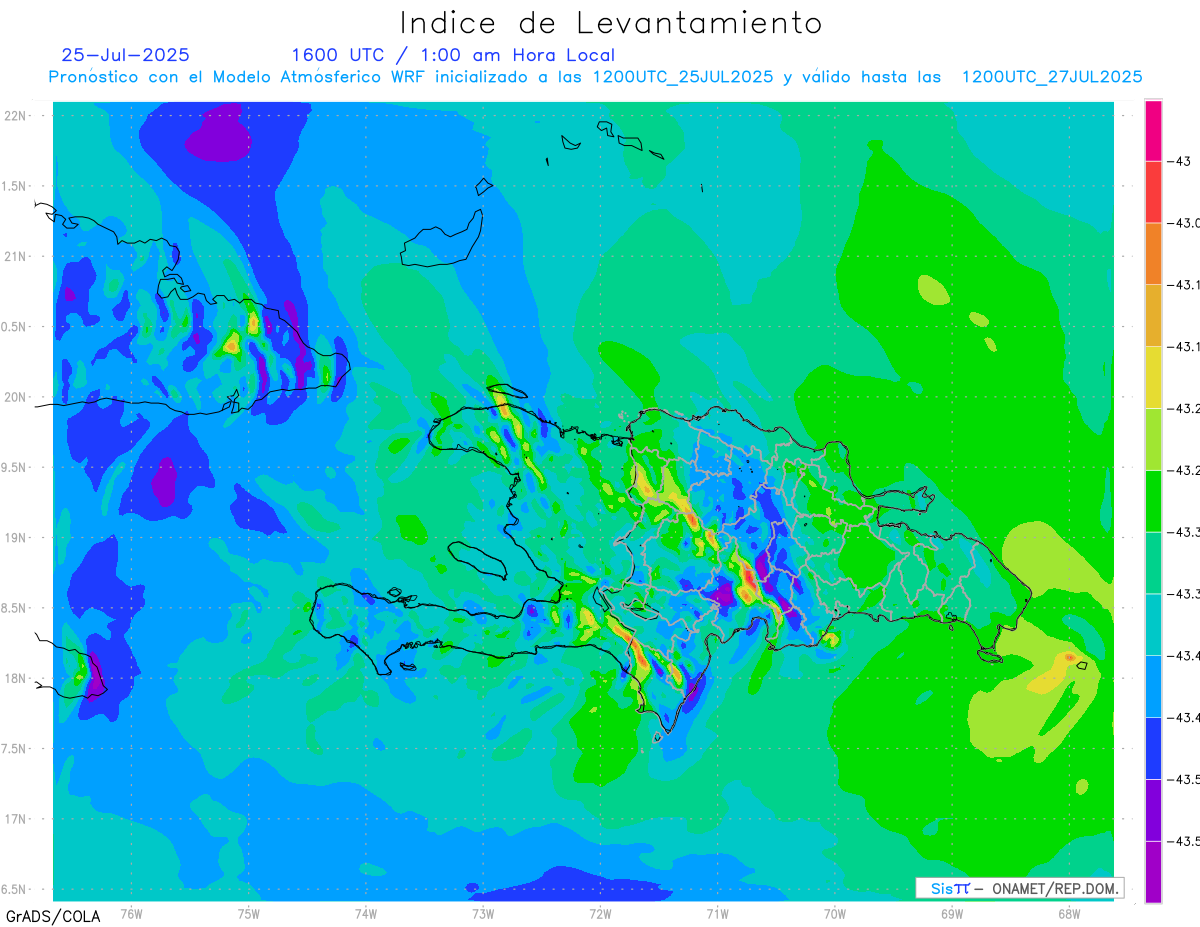Click the pink swatch atop the color scale
Image resolution: width=1200 pixels, height=927 pixels.
pos(1153,131)
